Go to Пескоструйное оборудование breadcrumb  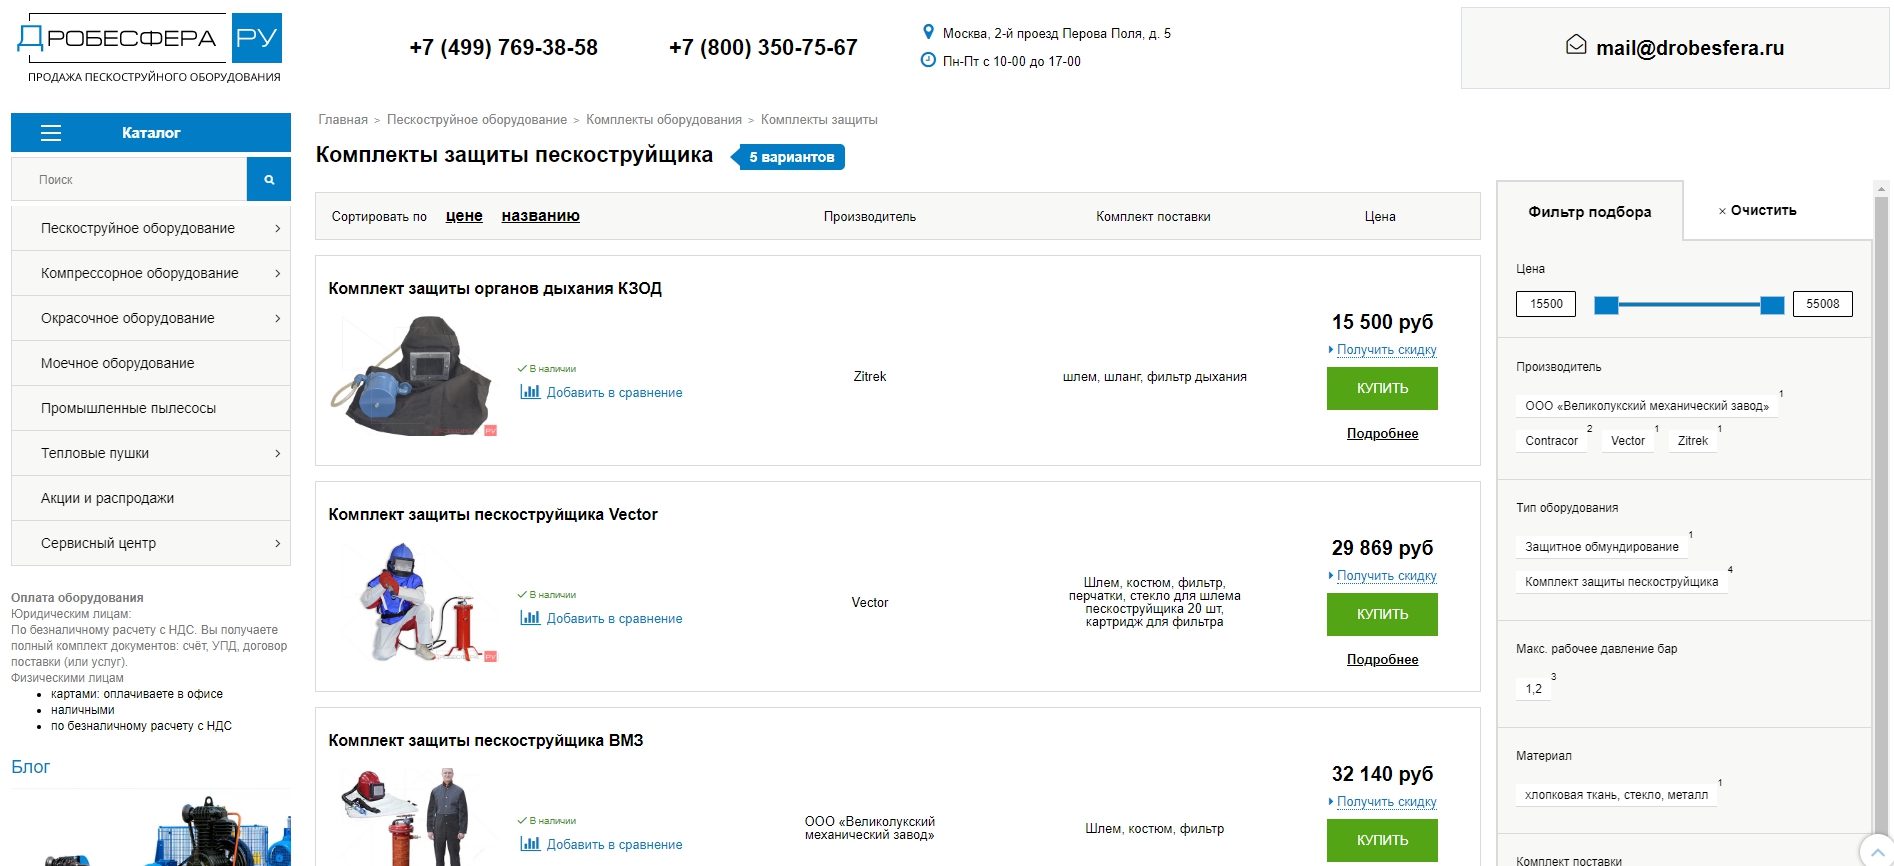pyautogui.click(x=477, y=120)
